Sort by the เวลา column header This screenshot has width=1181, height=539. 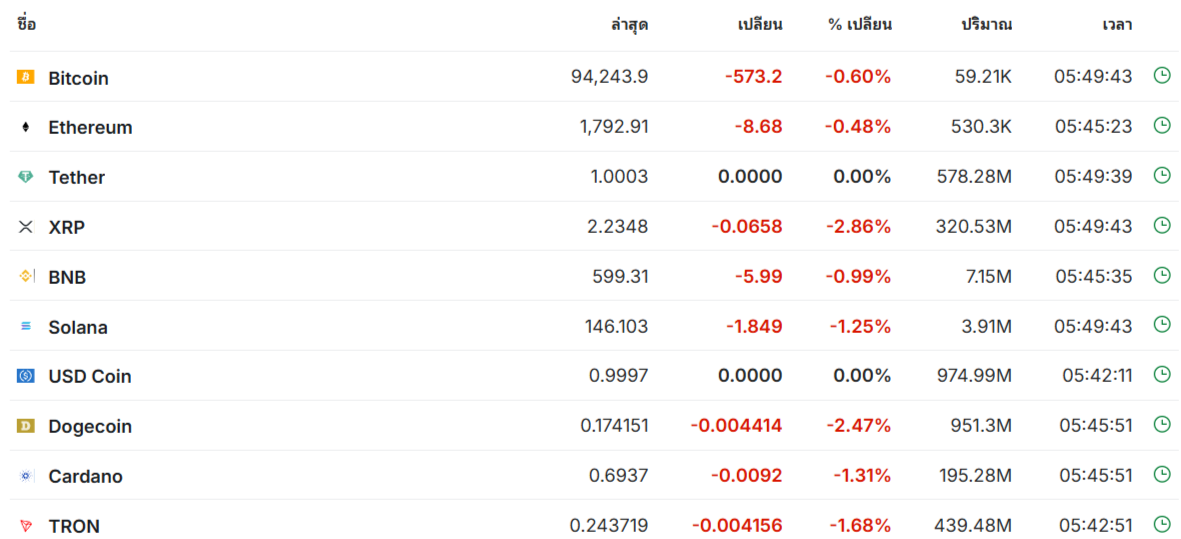pos(1117,24)
